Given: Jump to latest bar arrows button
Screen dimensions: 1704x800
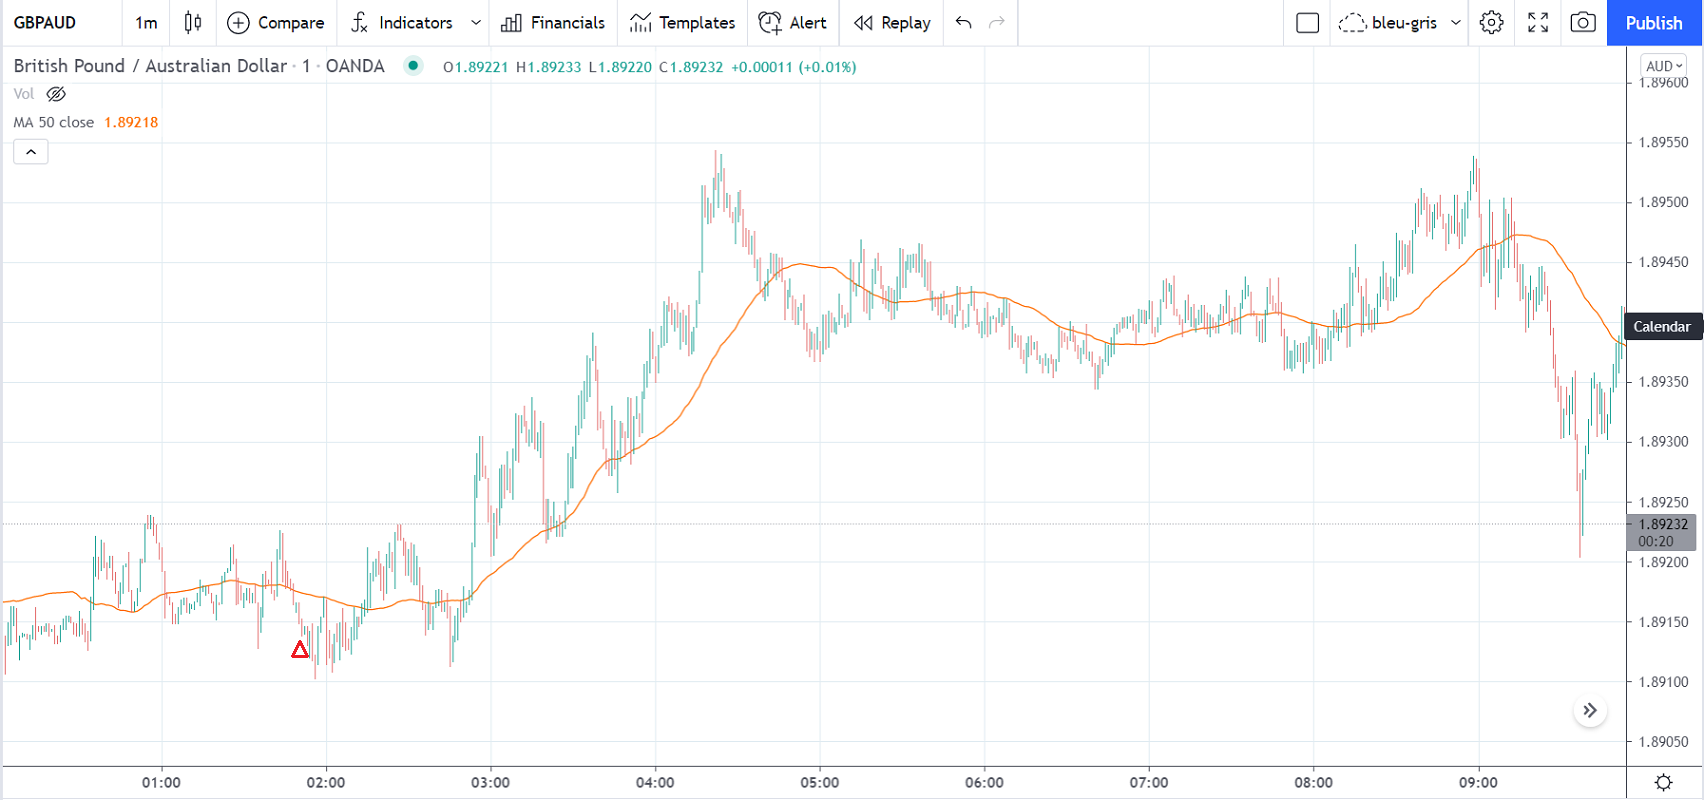Looking at the screenshot, I should [x=1590, y=711].
